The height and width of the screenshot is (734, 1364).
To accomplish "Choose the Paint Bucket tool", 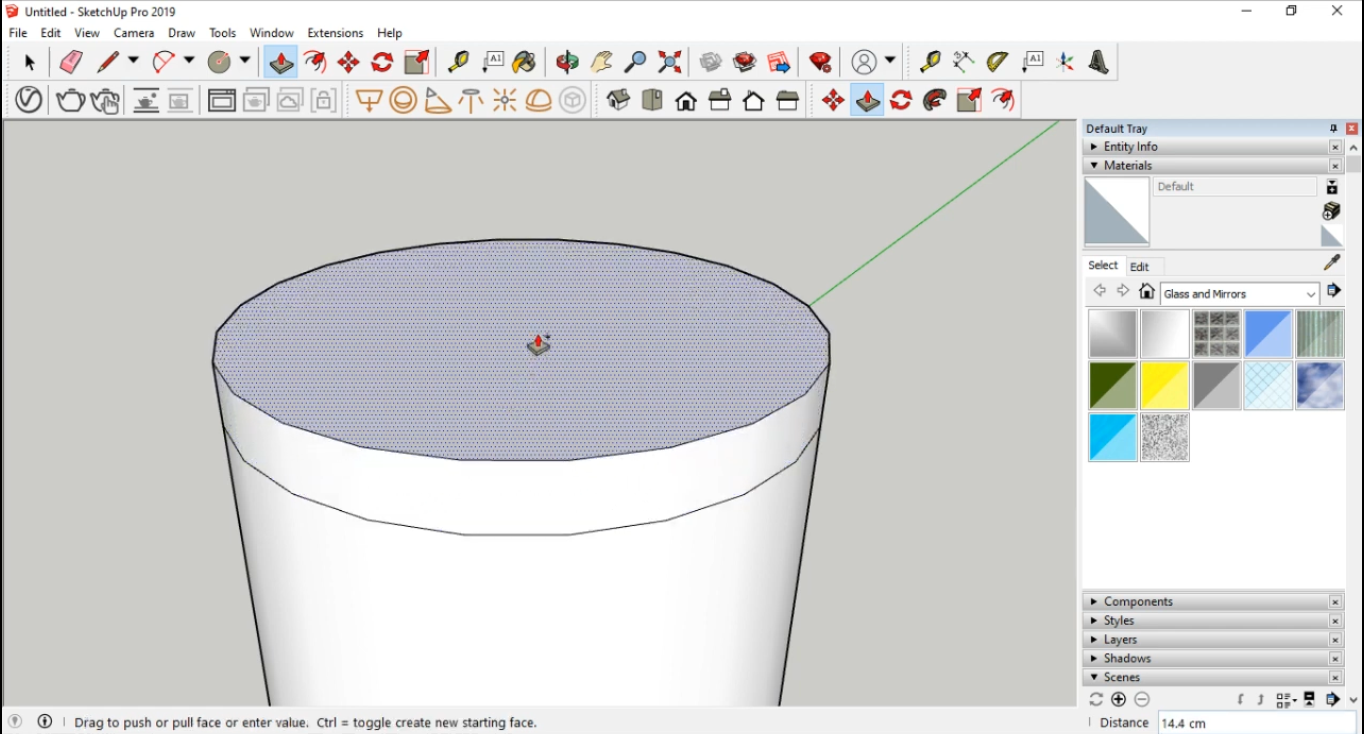I will (x=524, y=63).
